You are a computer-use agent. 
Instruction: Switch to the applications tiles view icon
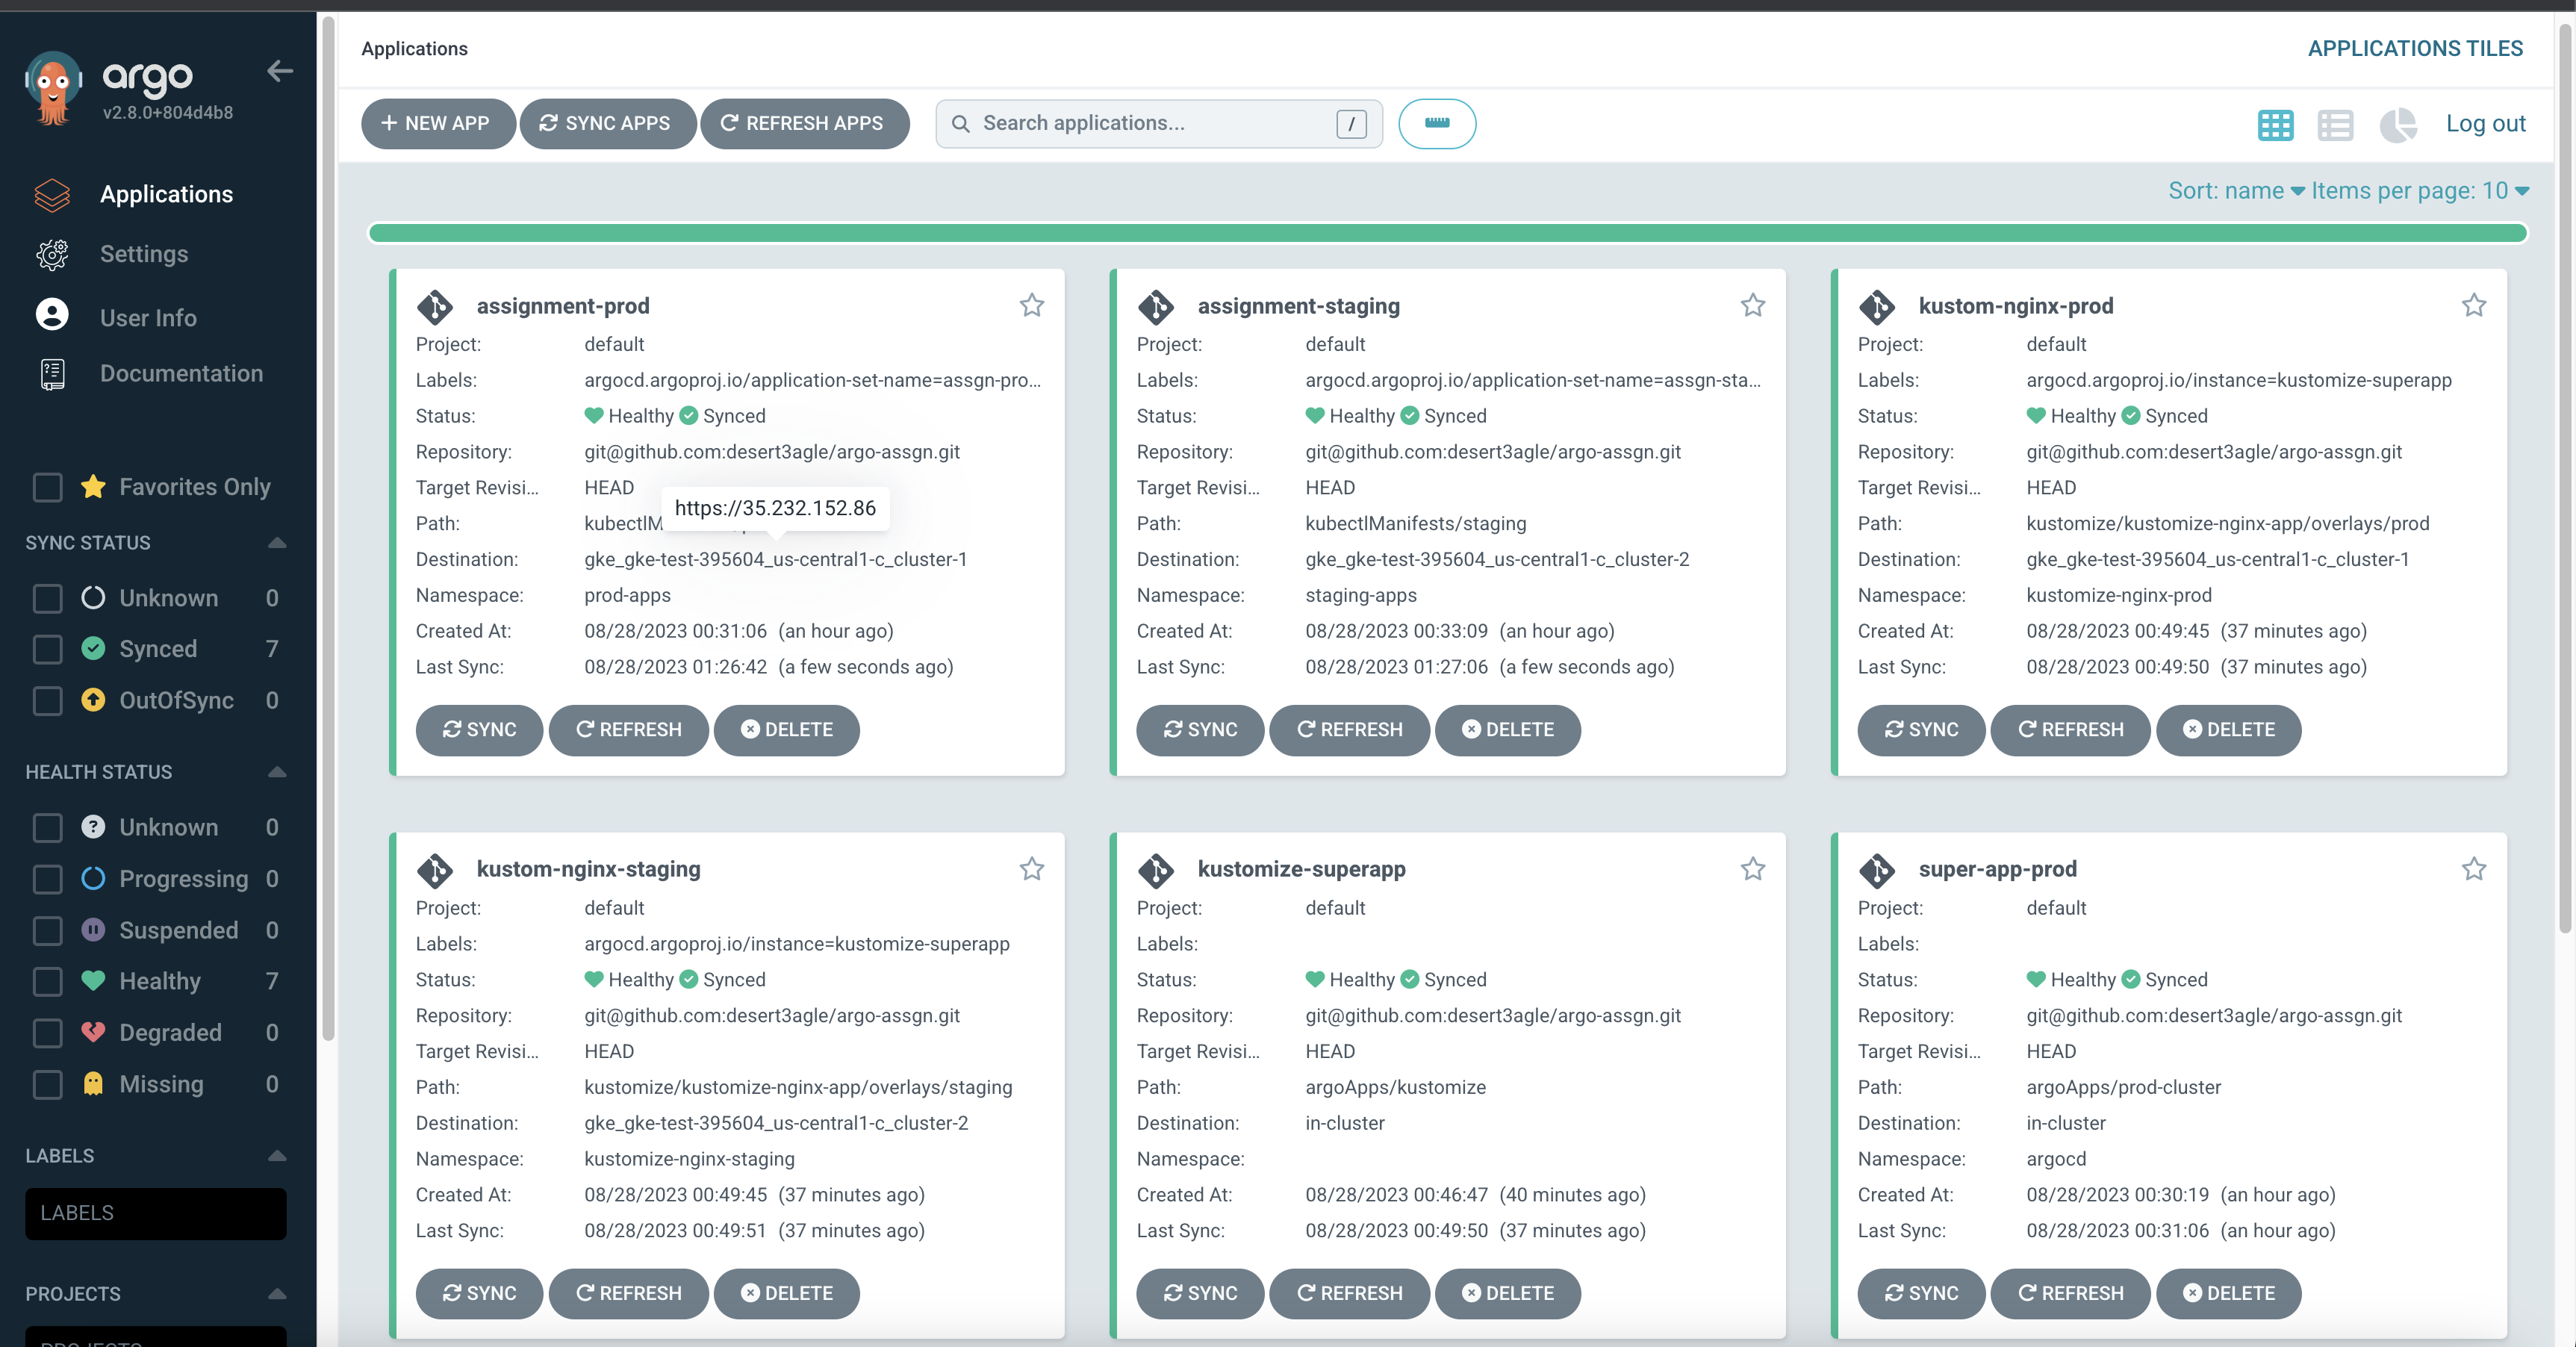[x=2274, y=125]
